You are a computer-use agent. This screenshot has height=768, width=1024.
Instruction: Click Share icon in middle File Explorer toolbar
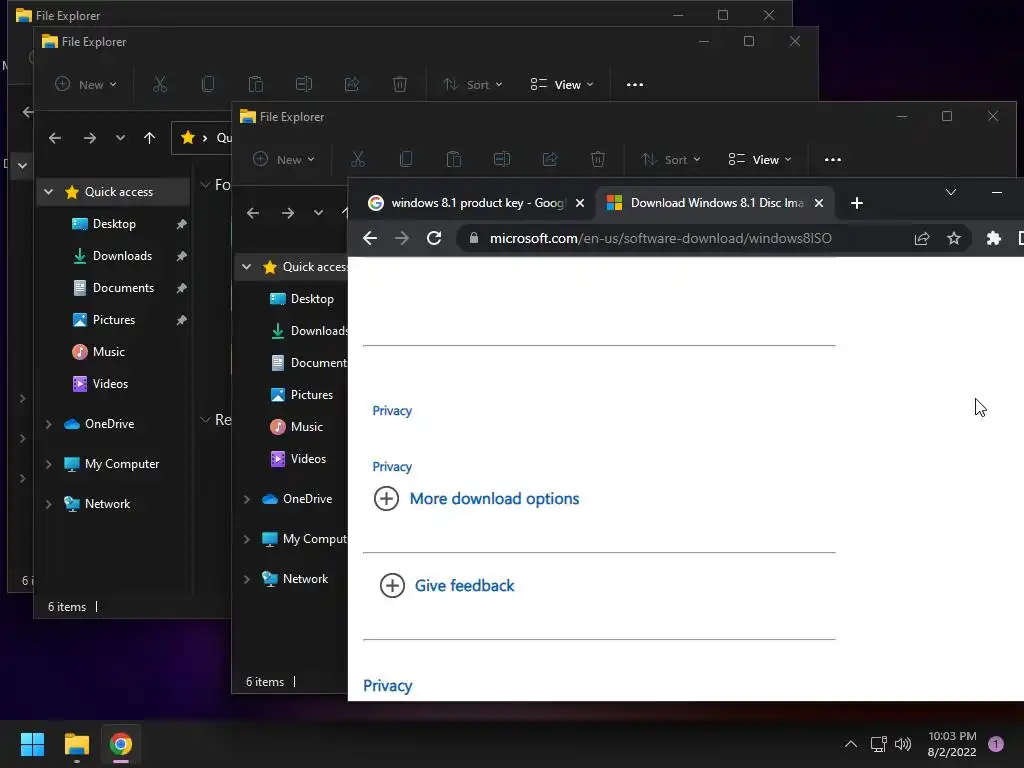[x=352, y=84]
